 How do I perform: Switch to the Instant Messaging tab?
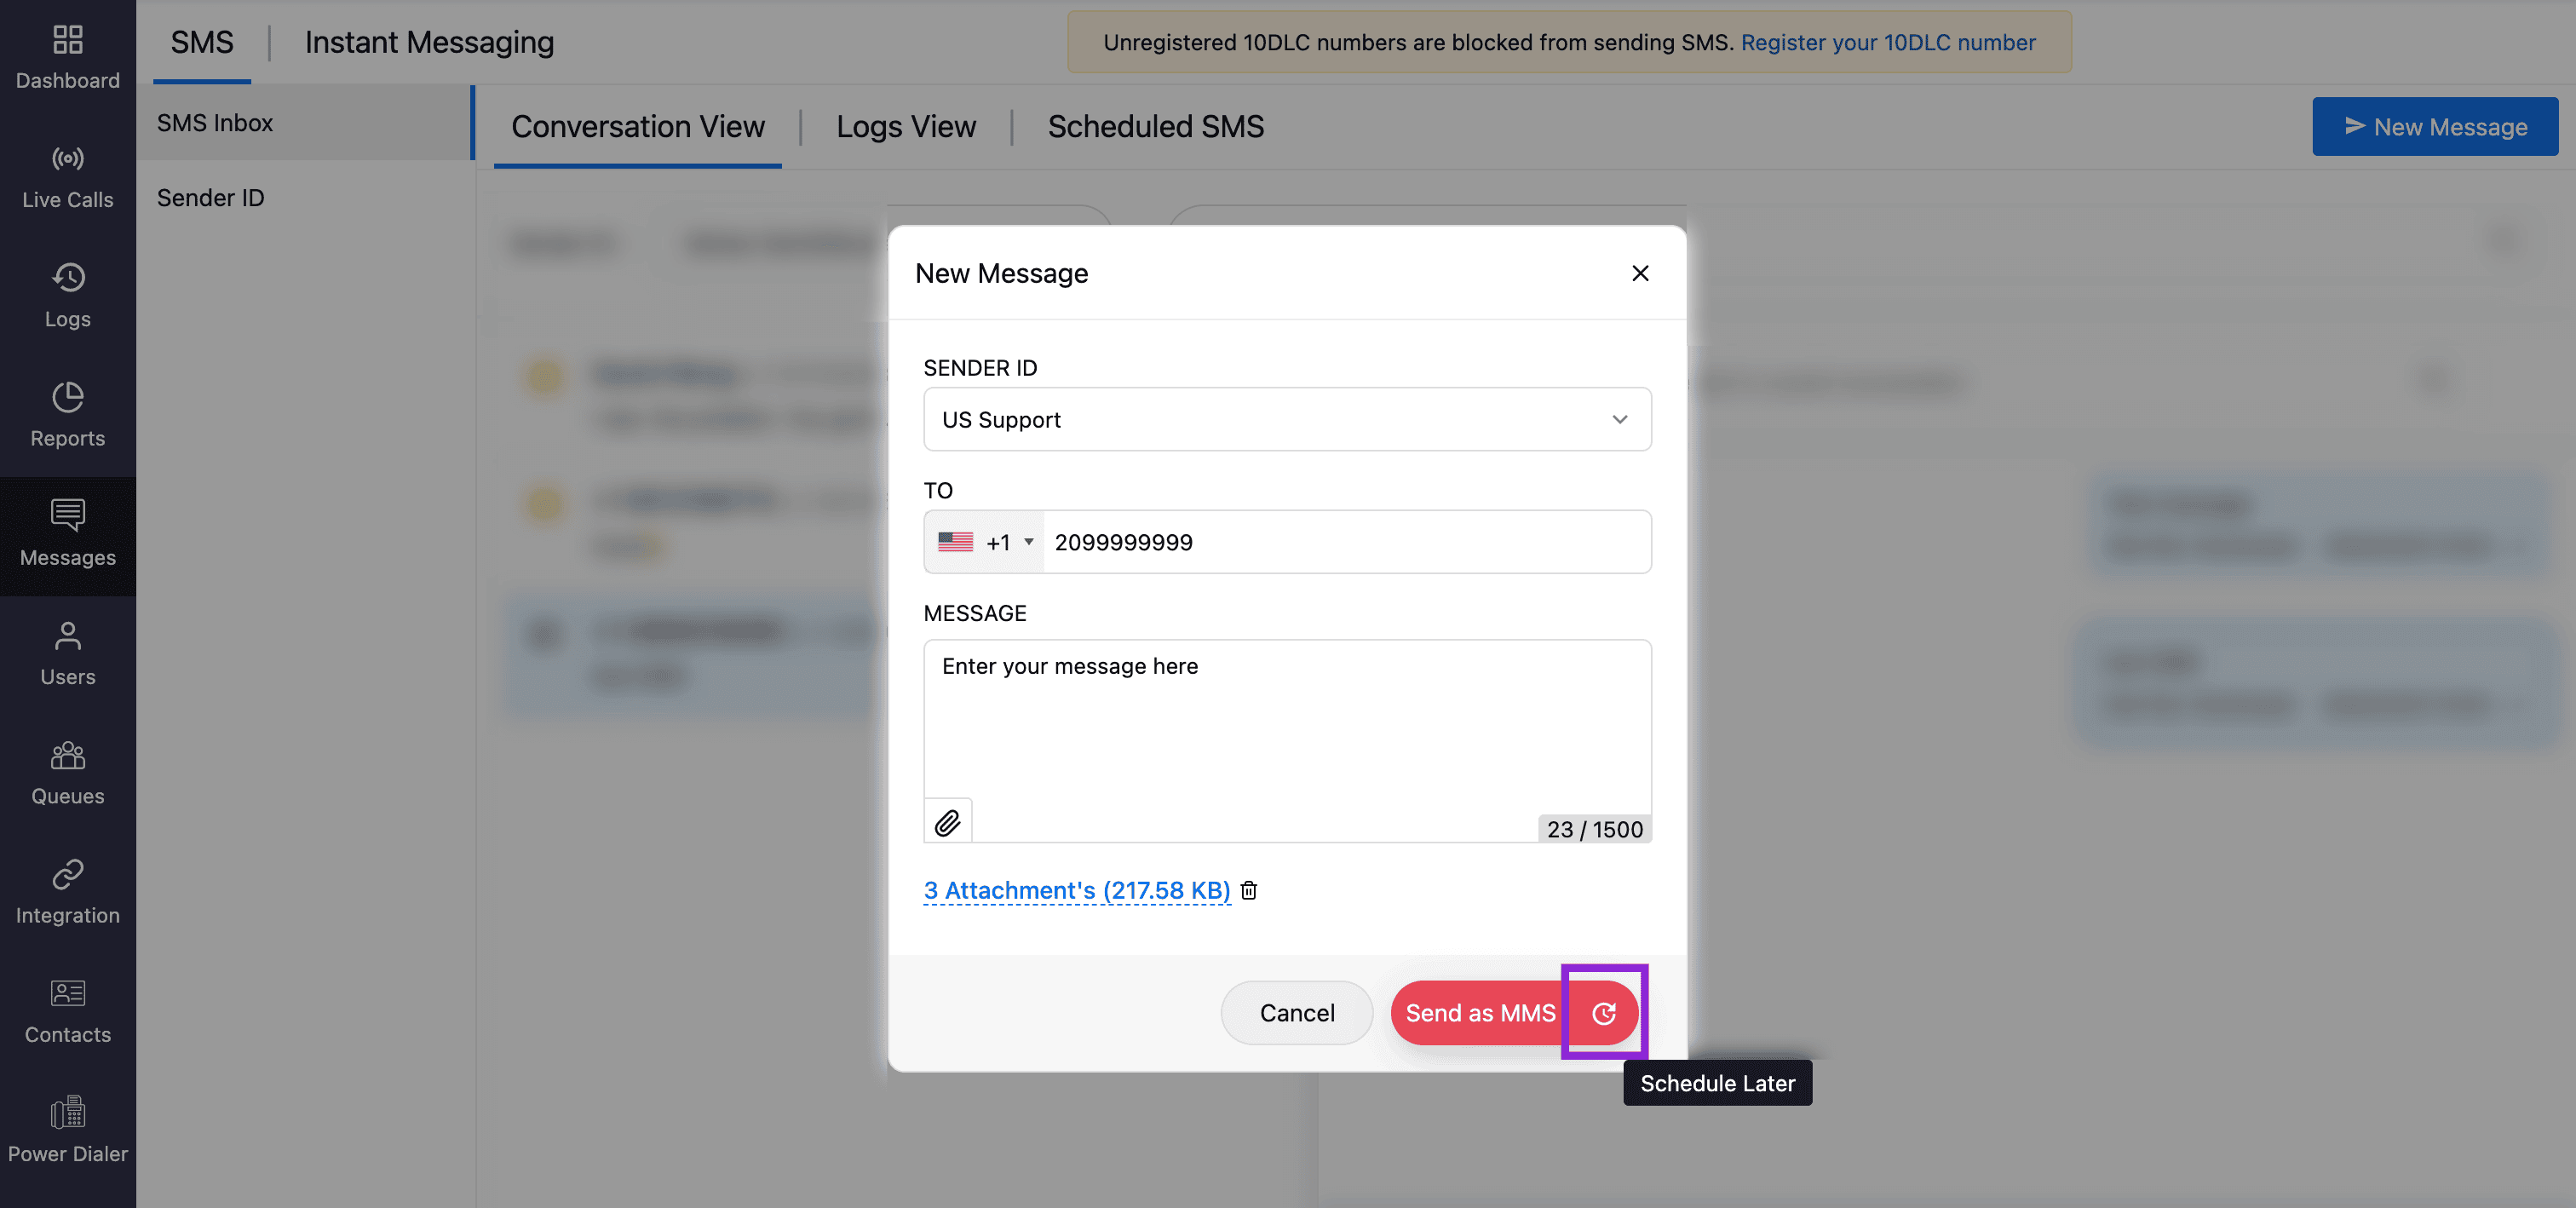pyautogui.click(x=429, y=42)
